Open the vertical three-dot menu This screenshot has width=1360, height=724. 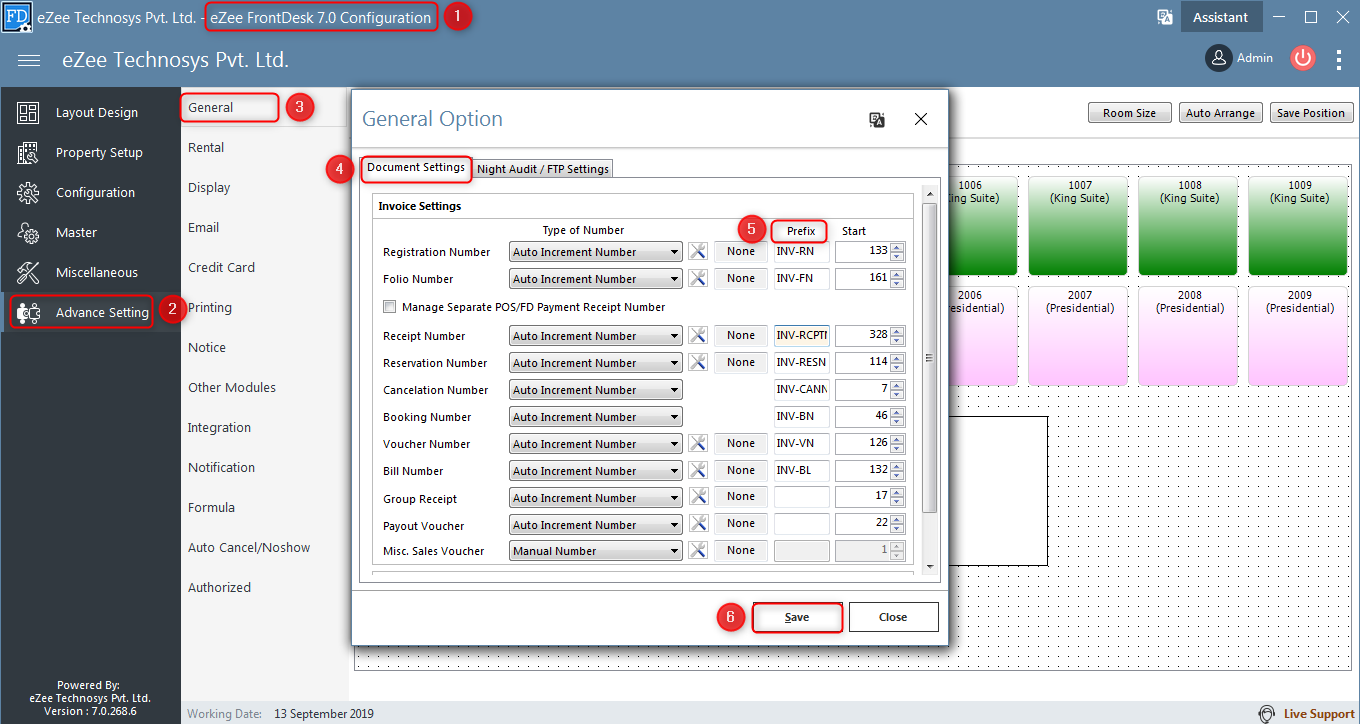pos(1339,60)
